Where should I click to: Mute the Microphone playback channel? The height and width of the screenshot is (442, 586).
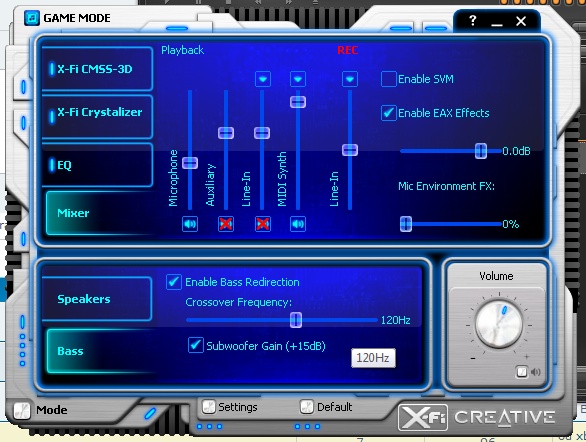(190, 224)
